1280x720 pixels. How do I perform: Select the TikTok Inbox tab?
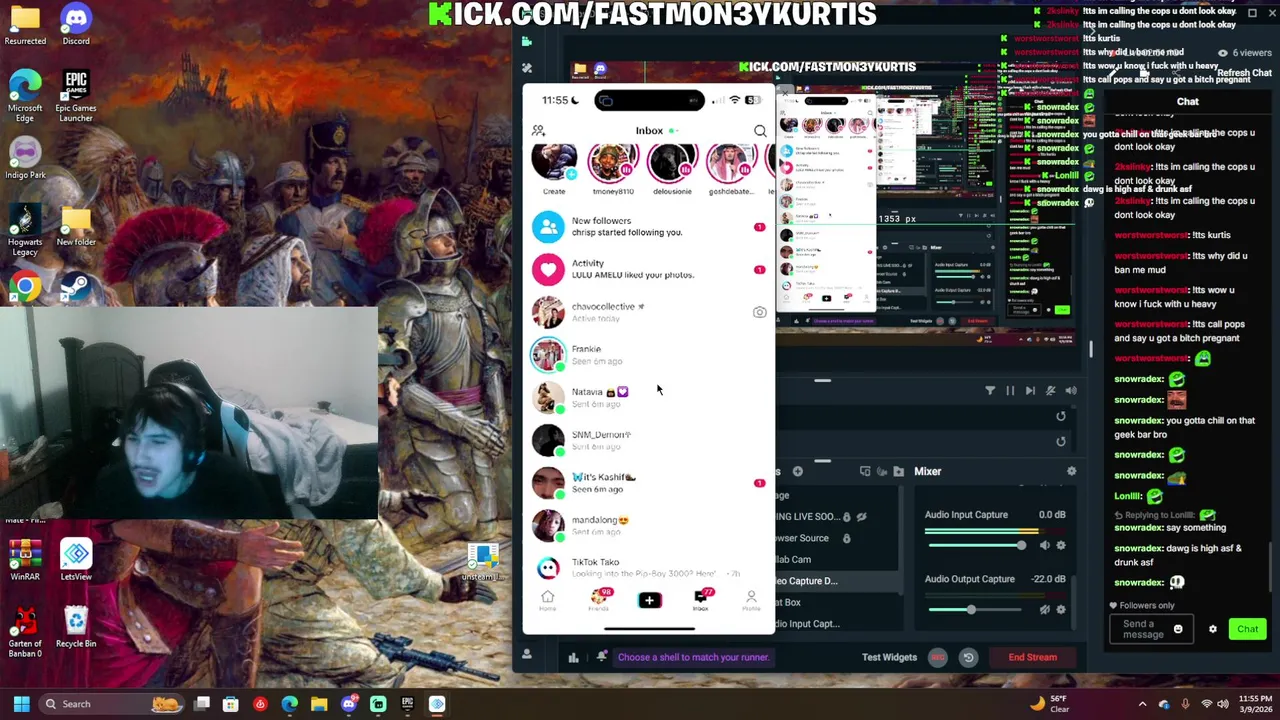[x=700, y=600]
